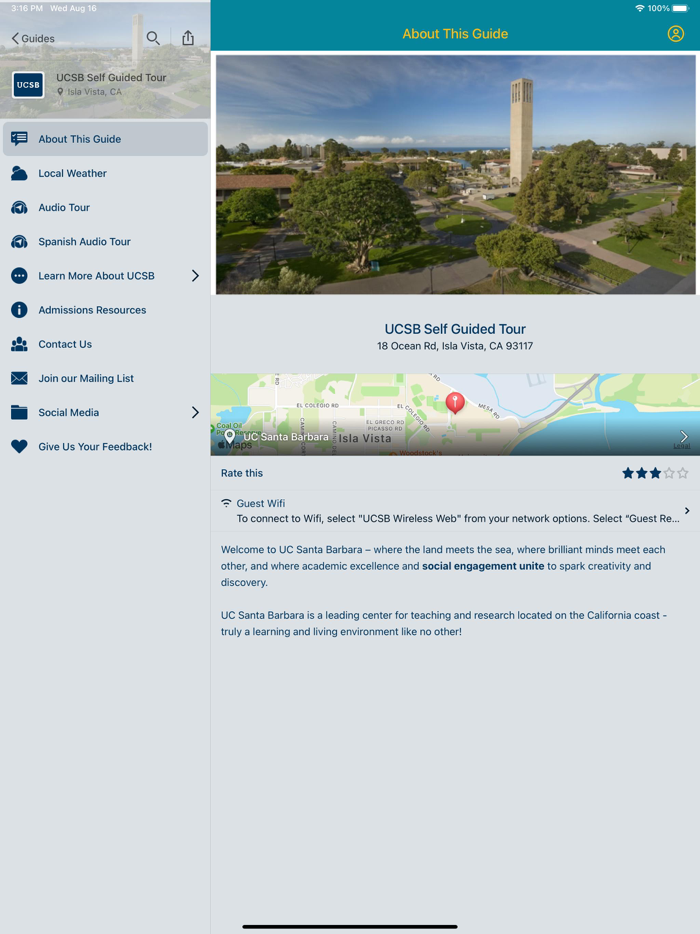
Task: Expand Learn More About UCSB chevron
Action: click(x=195, y=276)
